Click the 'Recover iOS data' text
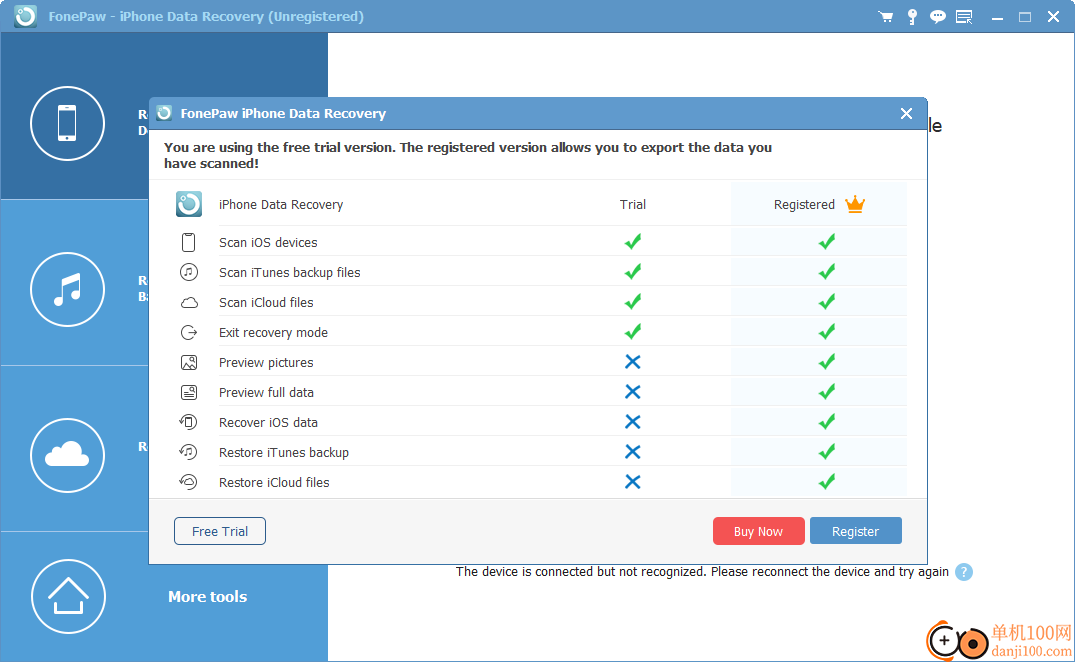 (268, 423)
